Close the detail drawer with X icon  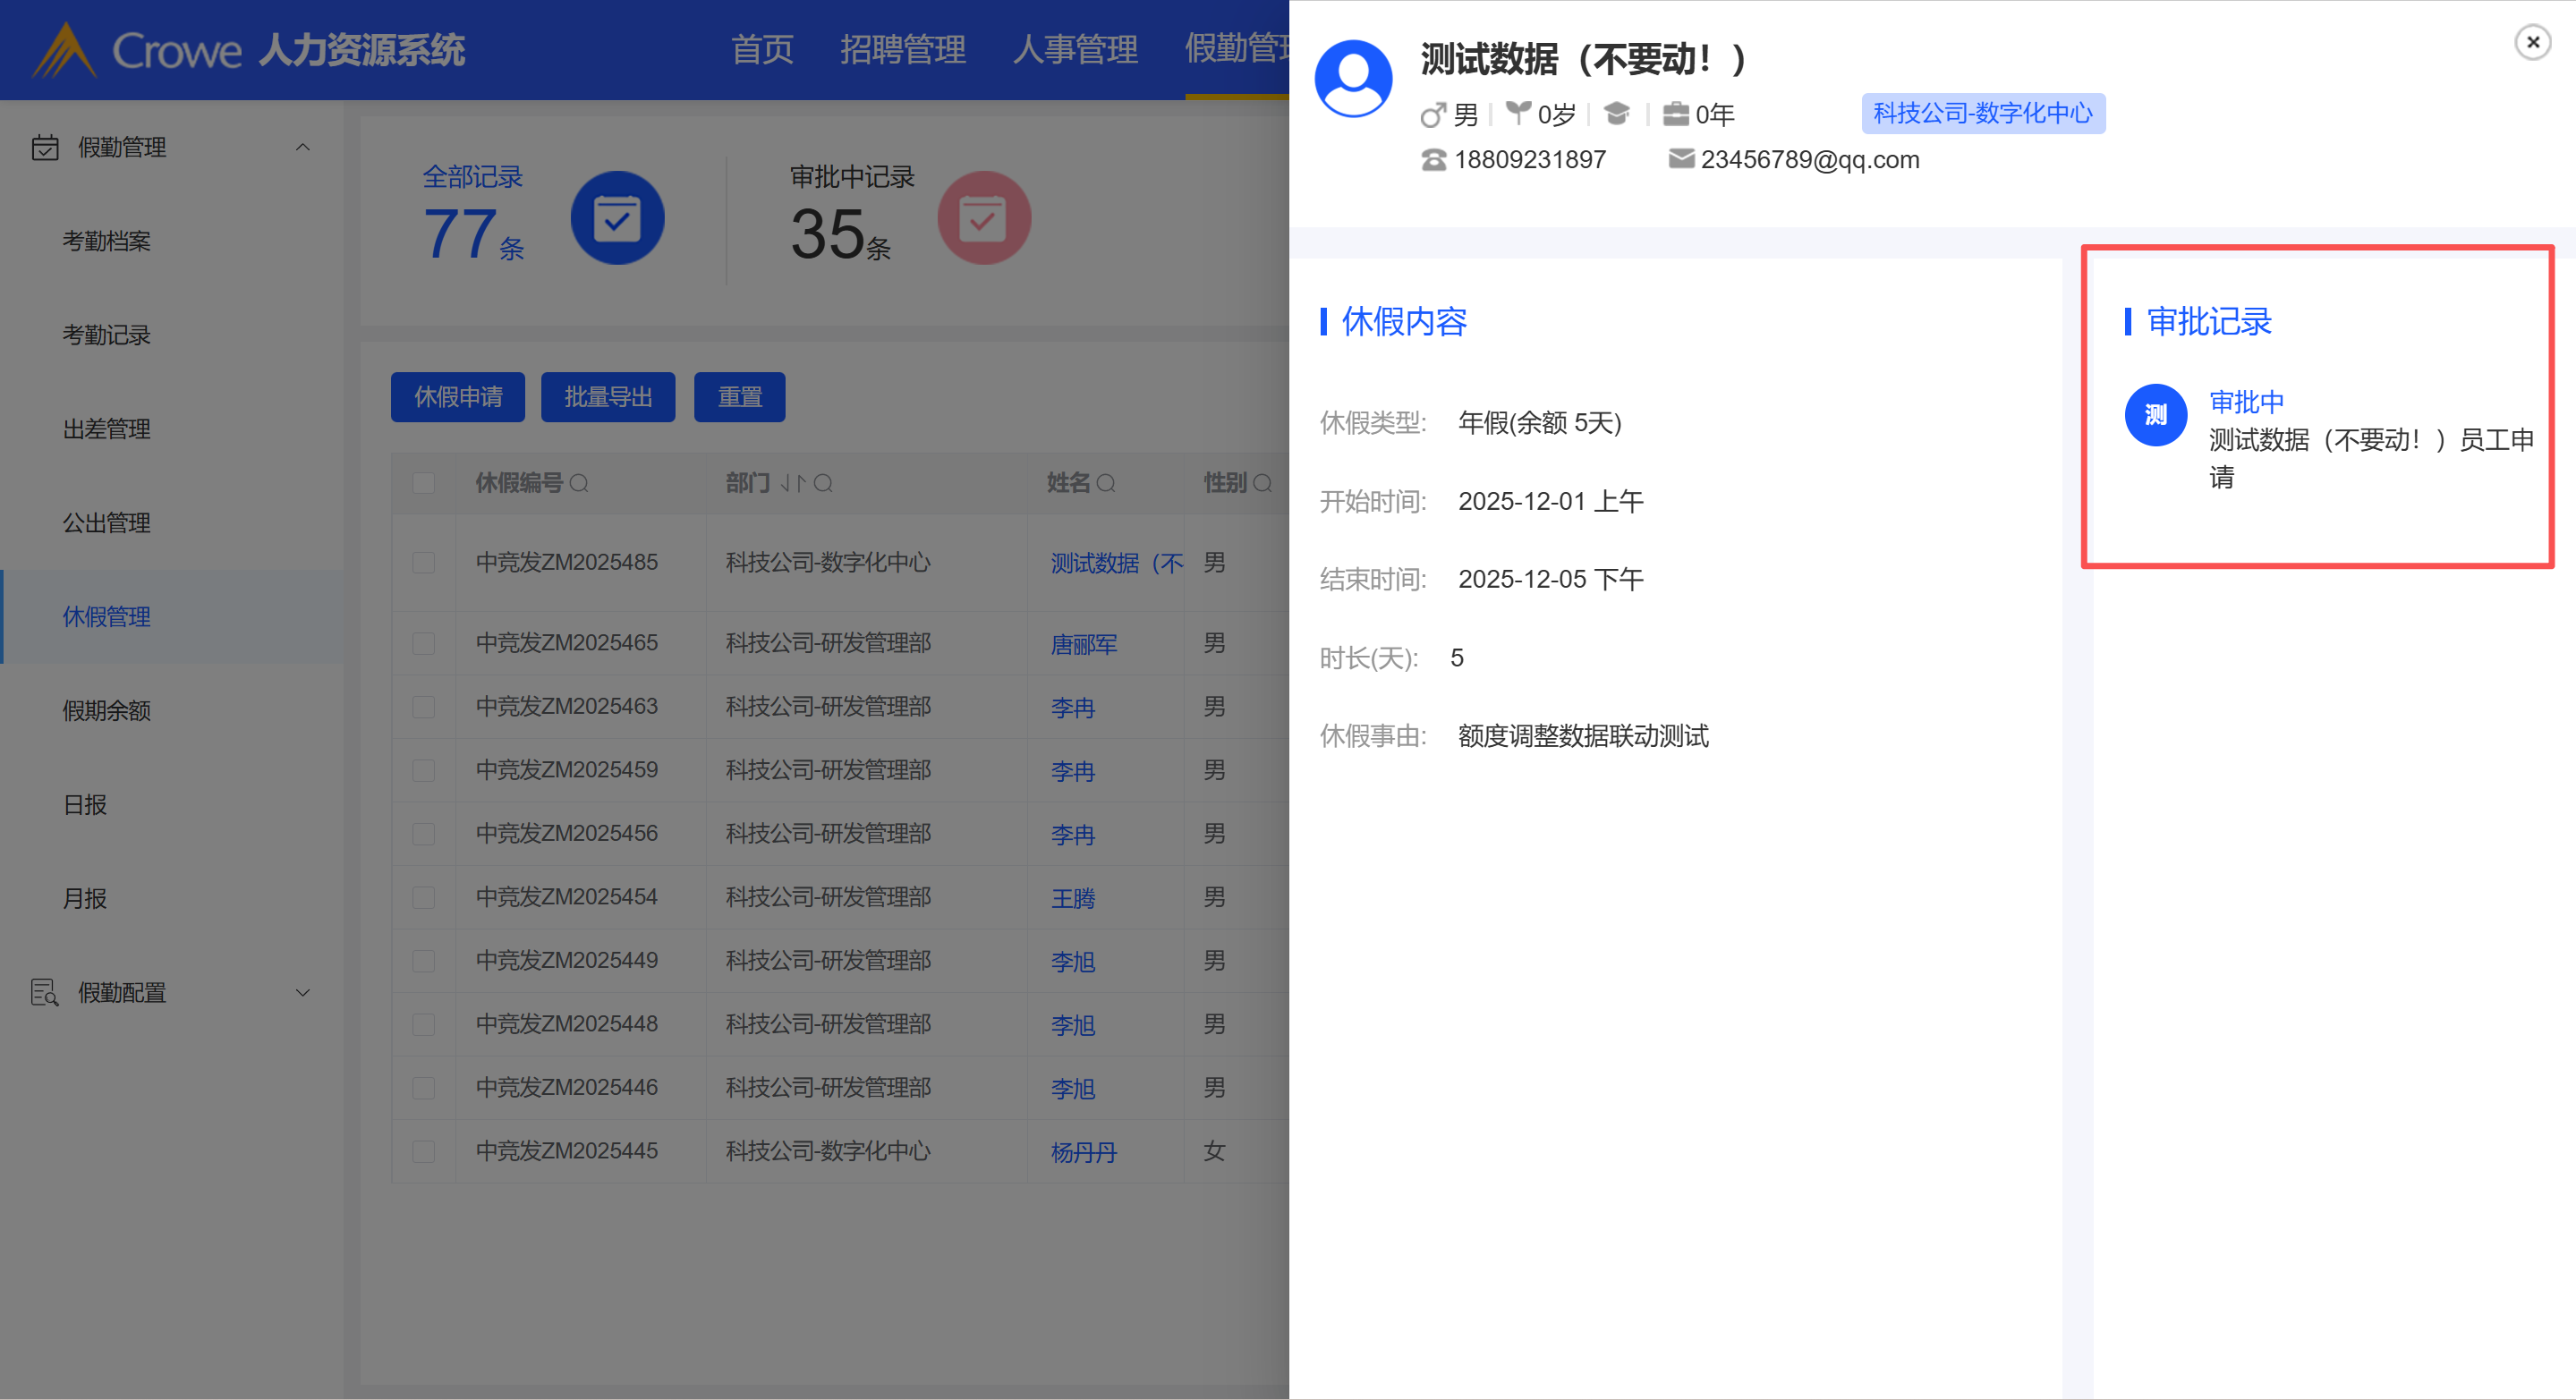2532,42
